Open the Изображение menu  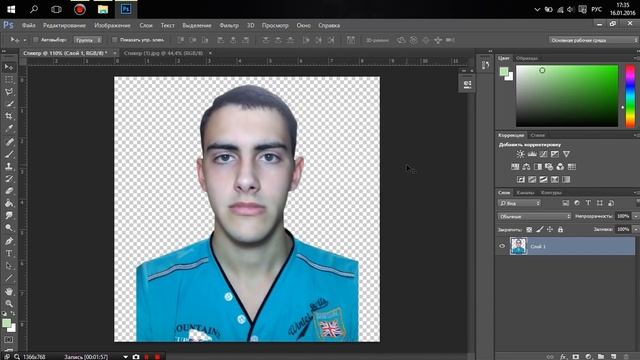point(112,25)
